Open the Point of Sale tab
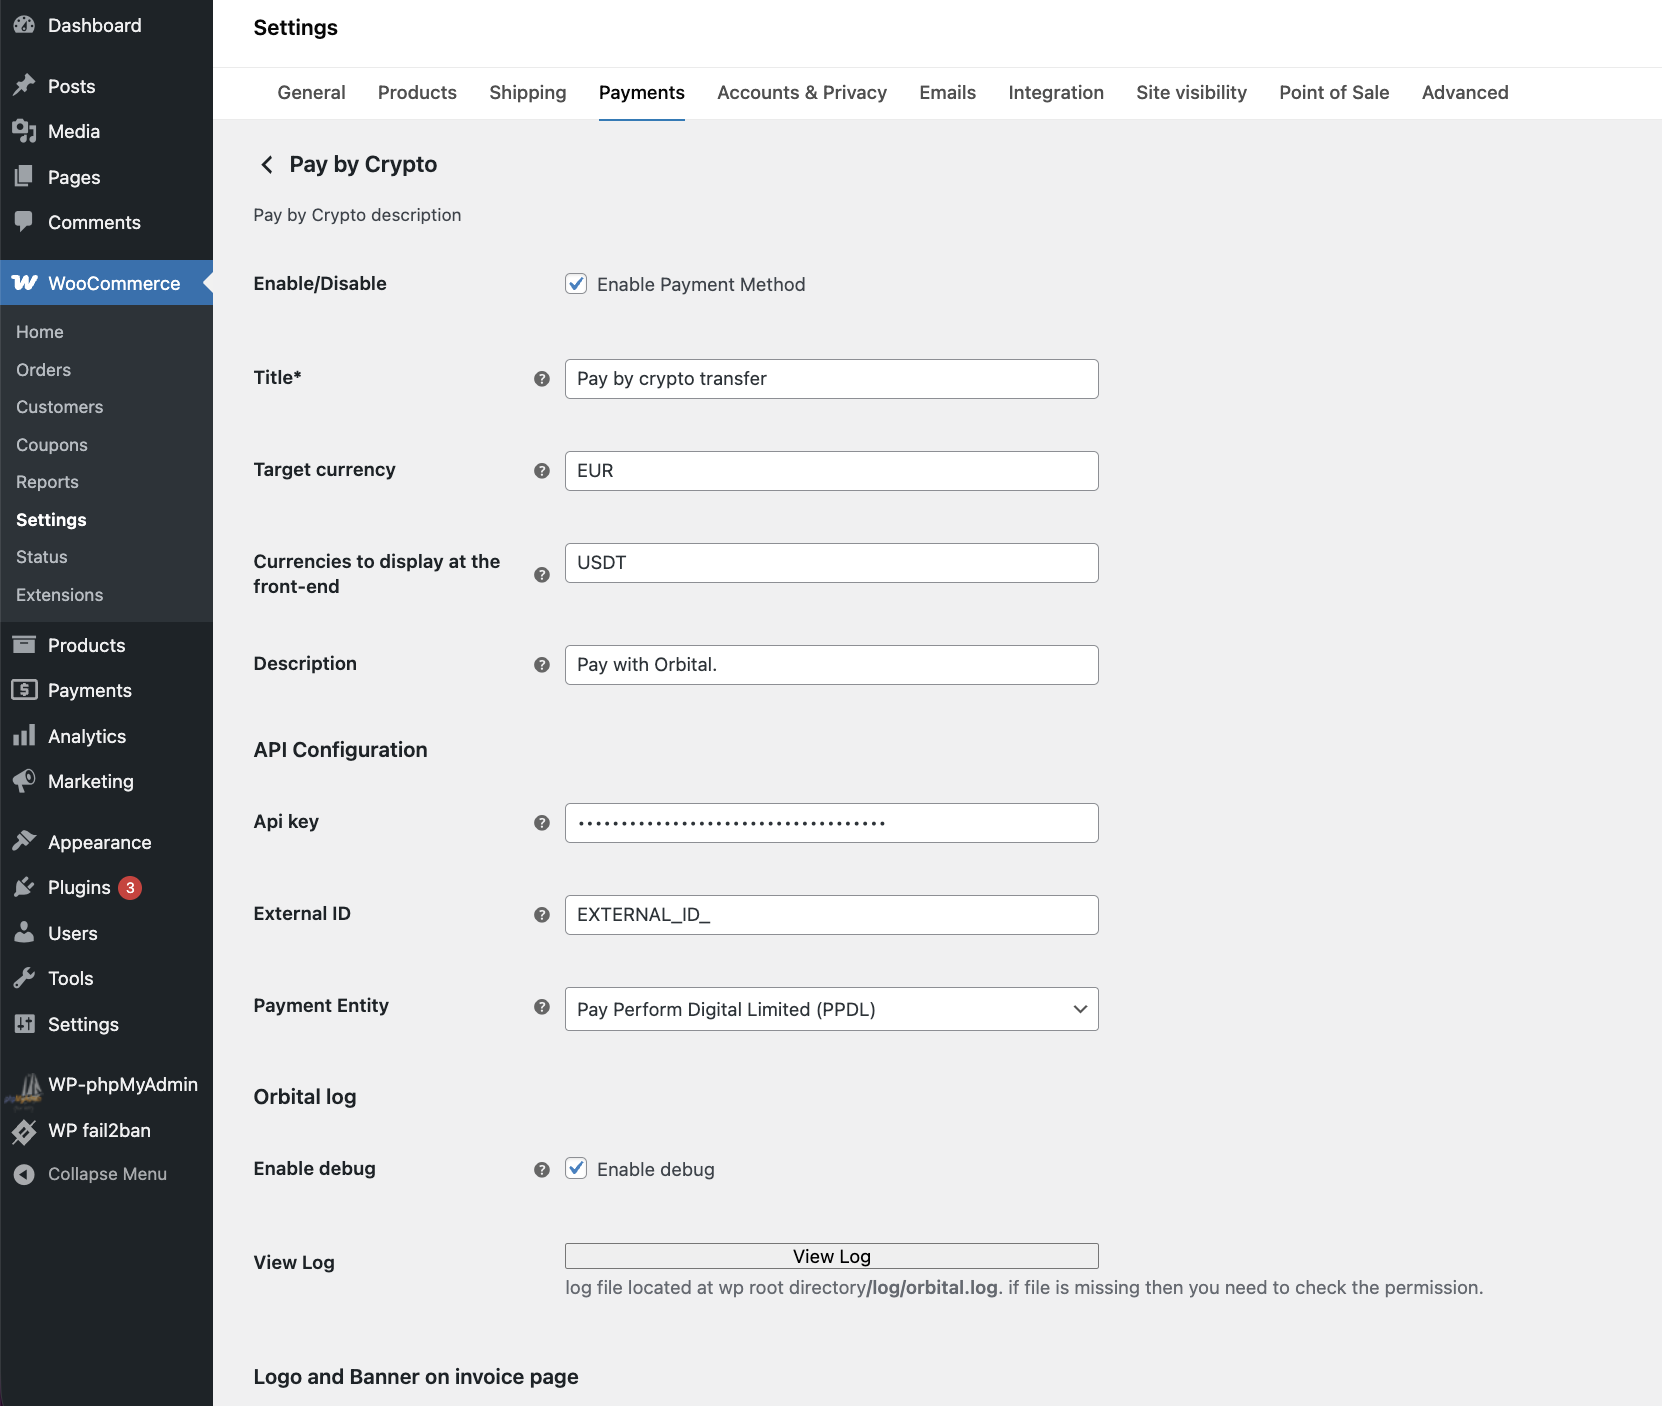Screen dimensions: 1662x1406 click(x=1334, y=93)
